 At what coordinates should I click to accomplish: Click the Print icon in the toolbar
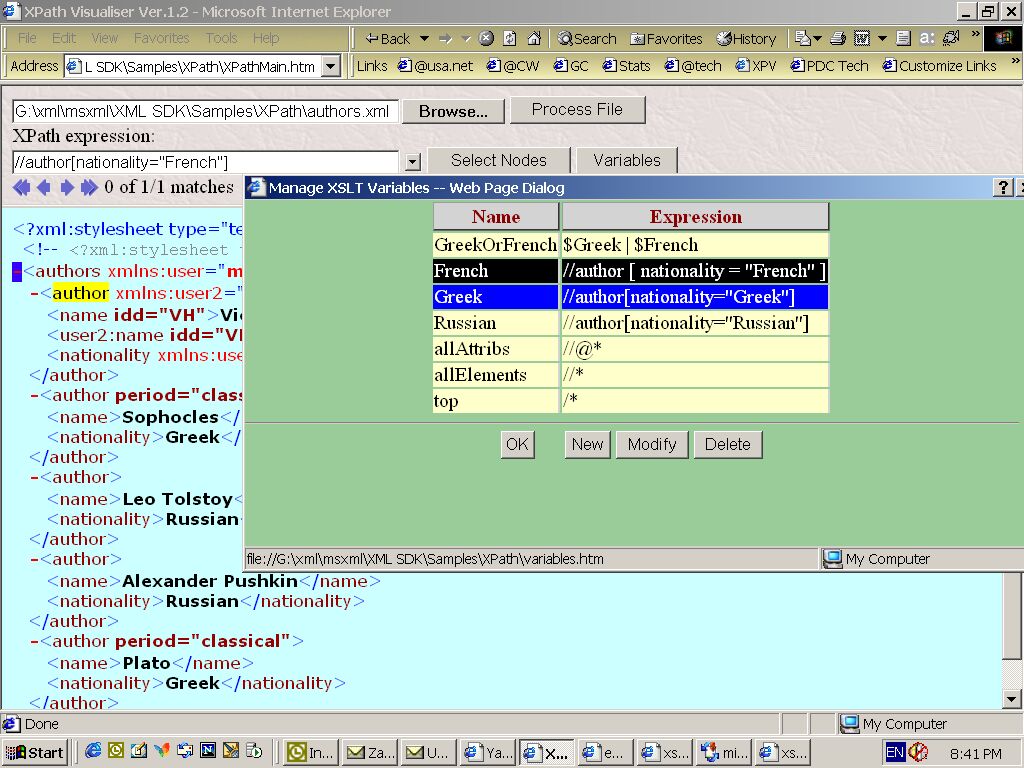(838, 39)
